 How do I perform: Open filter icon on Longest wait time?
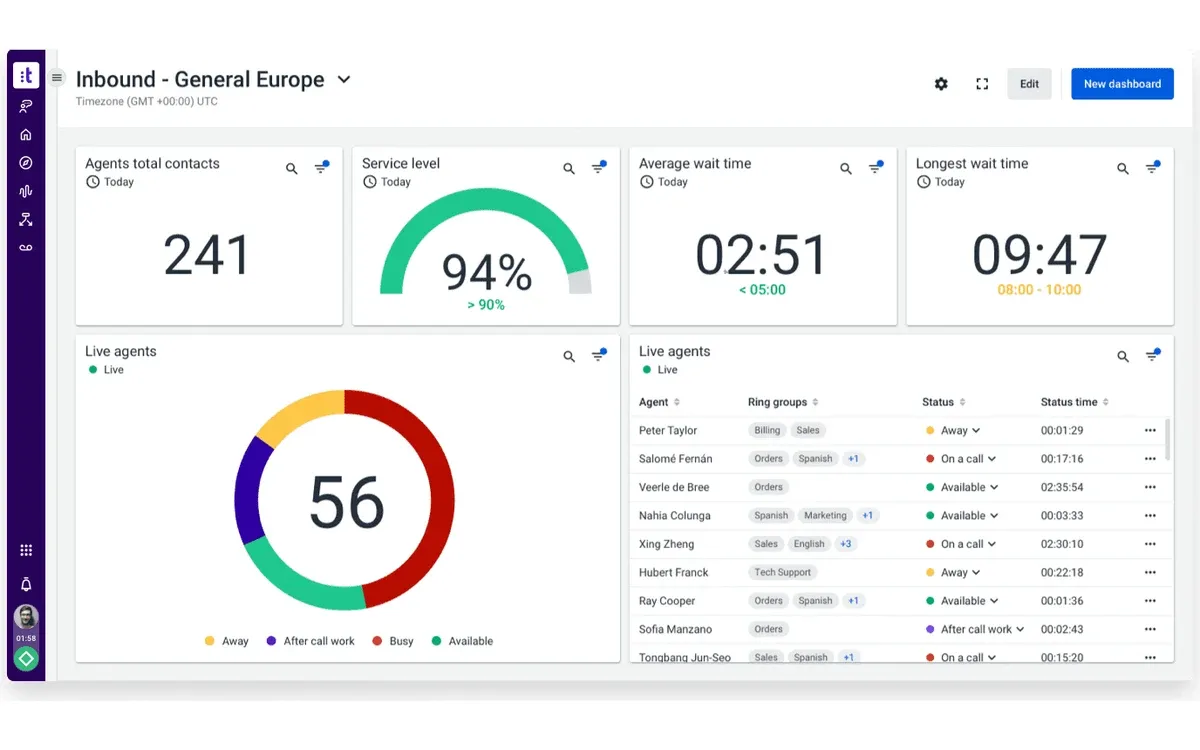(x=1153, y=167)
